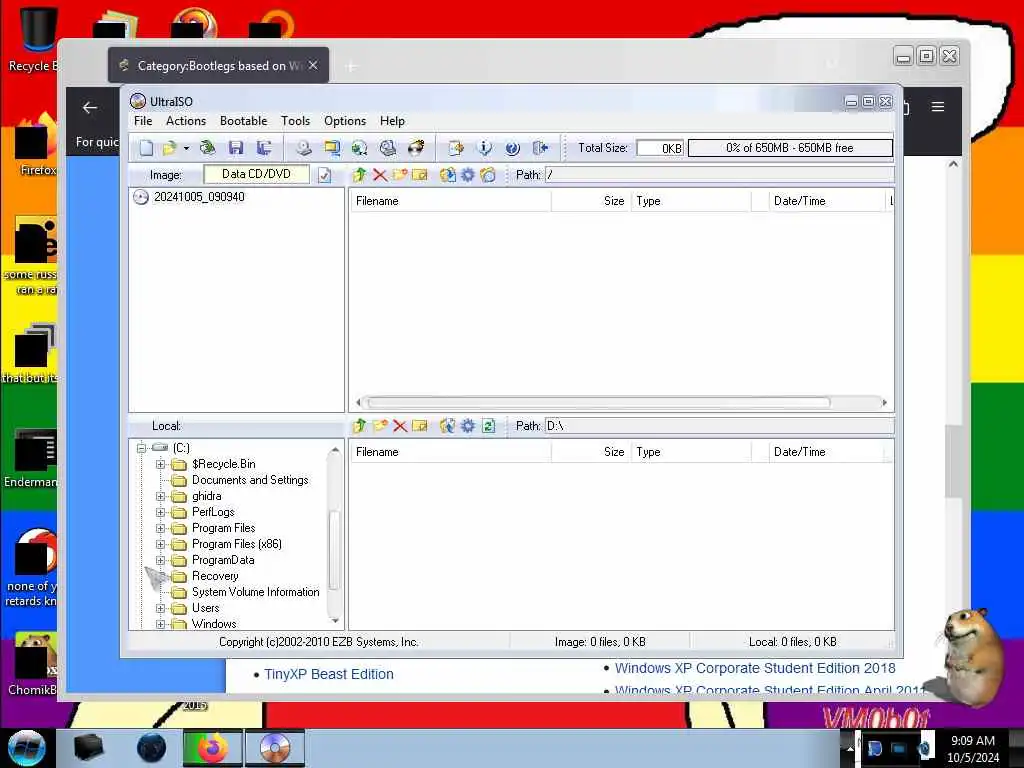Click the blue Info toolbar icon
The image size is (1024, 768).
point(485,148)
